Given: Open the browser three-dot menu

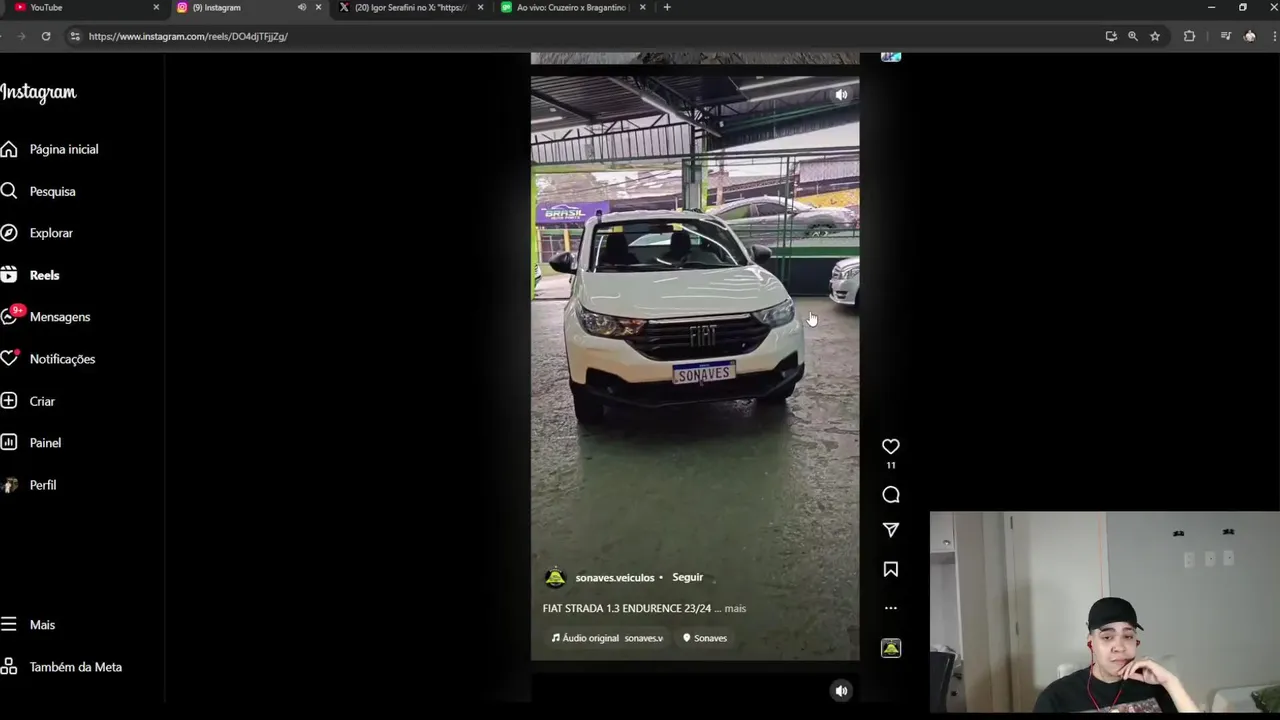Looking at the screenshot, I should [1274, 36].
